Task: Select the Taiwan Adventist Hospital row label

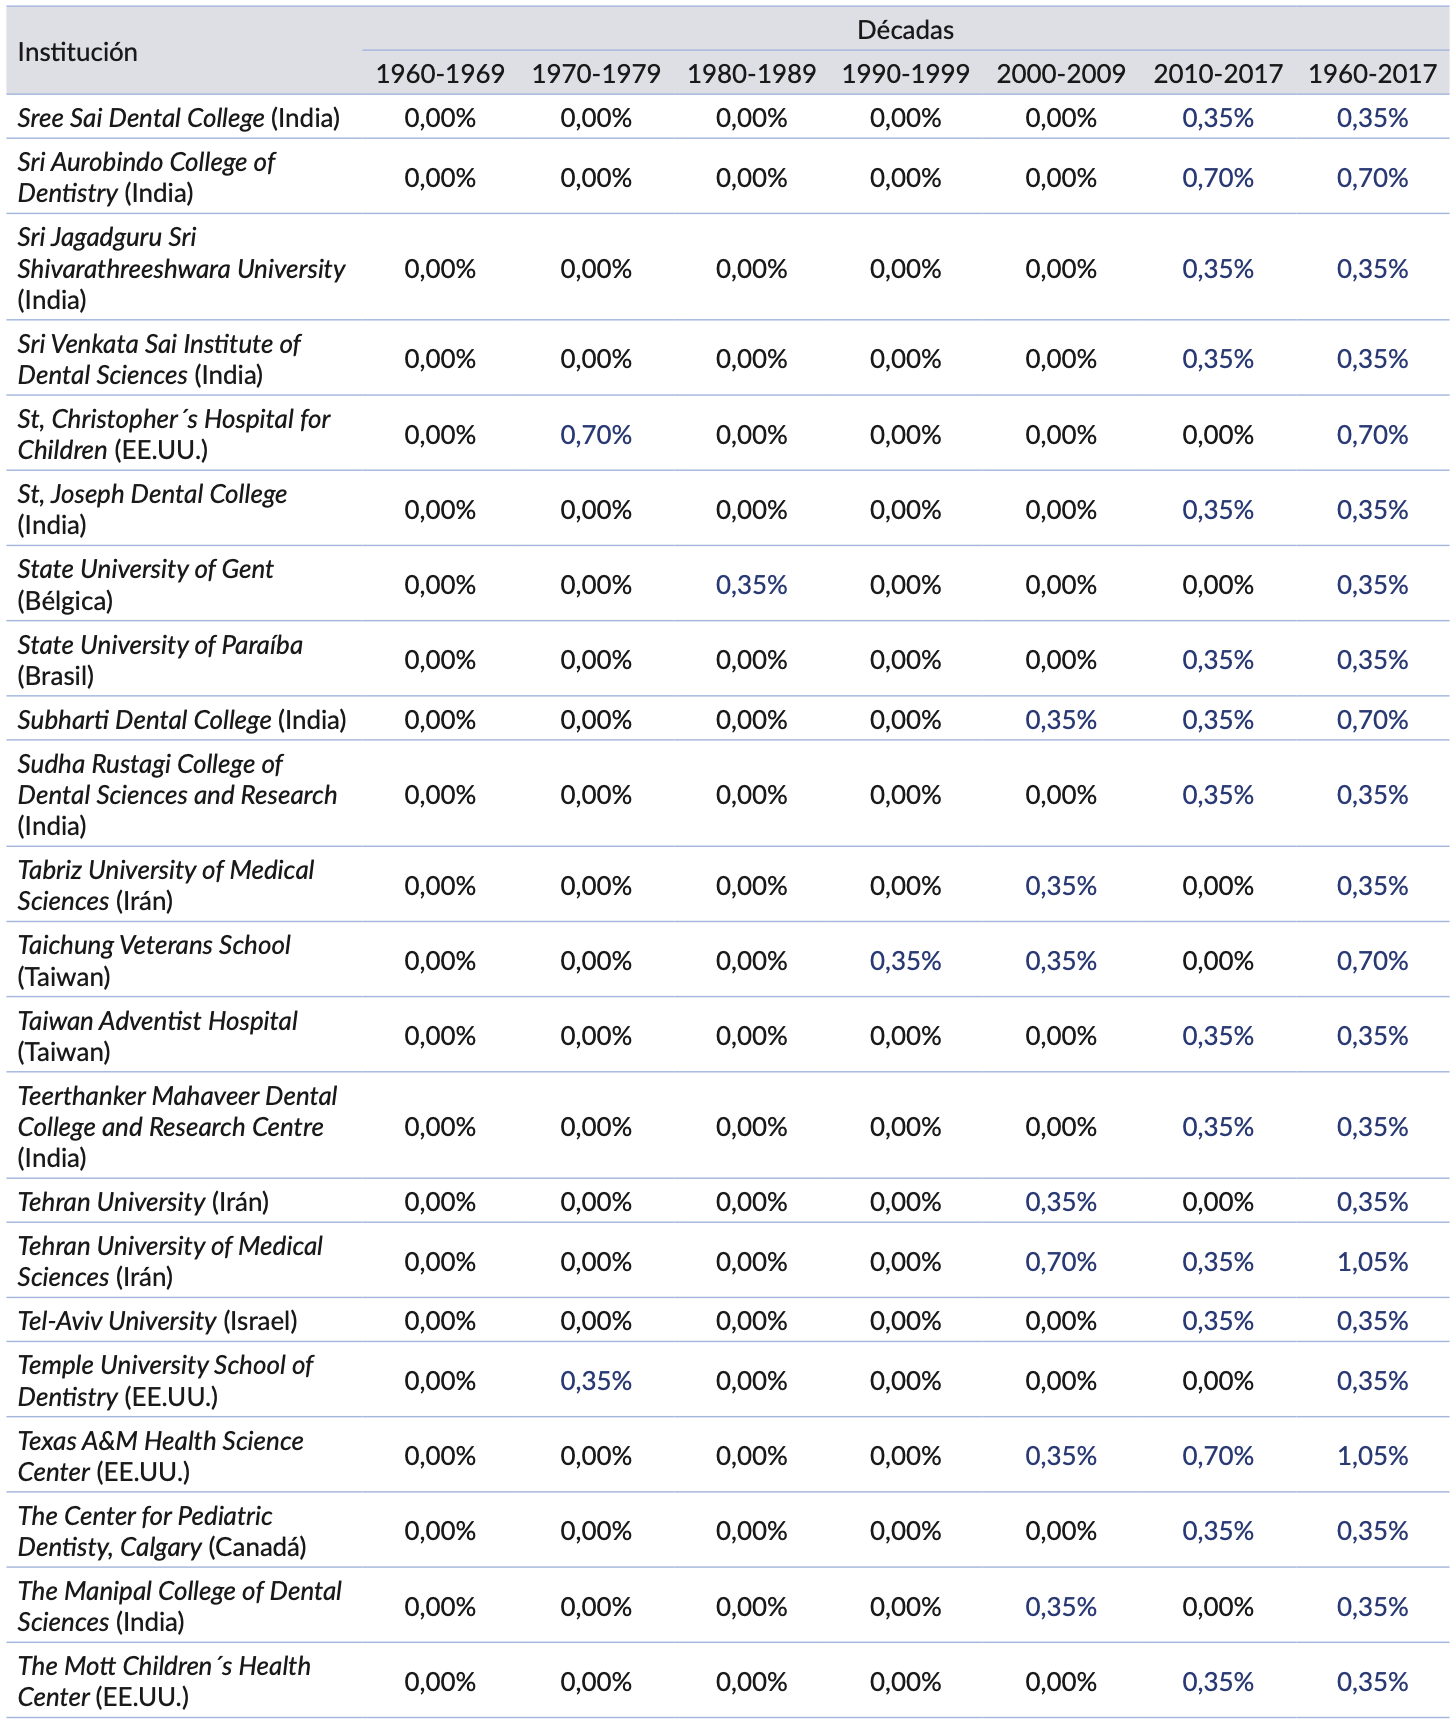Action: pyautogui.click(x=157, y=1036)
